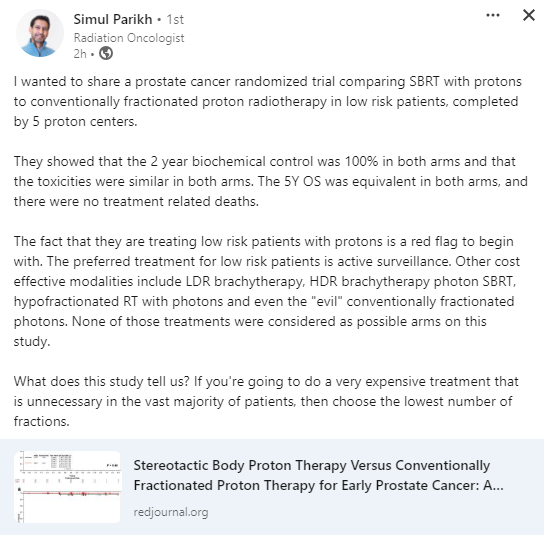Click the single word line 'study.'
Image resolution: width=544 pixels, height=542 pixels.
(x=32, y=342)
